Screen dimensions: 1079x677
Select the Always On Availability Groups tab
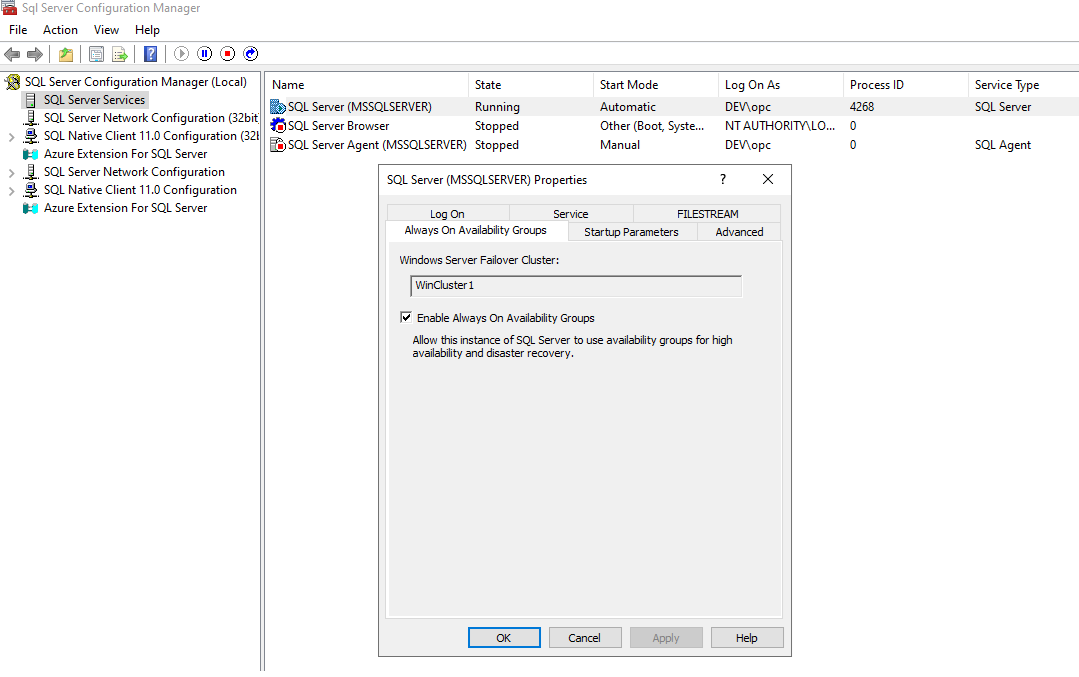point(476,230)
